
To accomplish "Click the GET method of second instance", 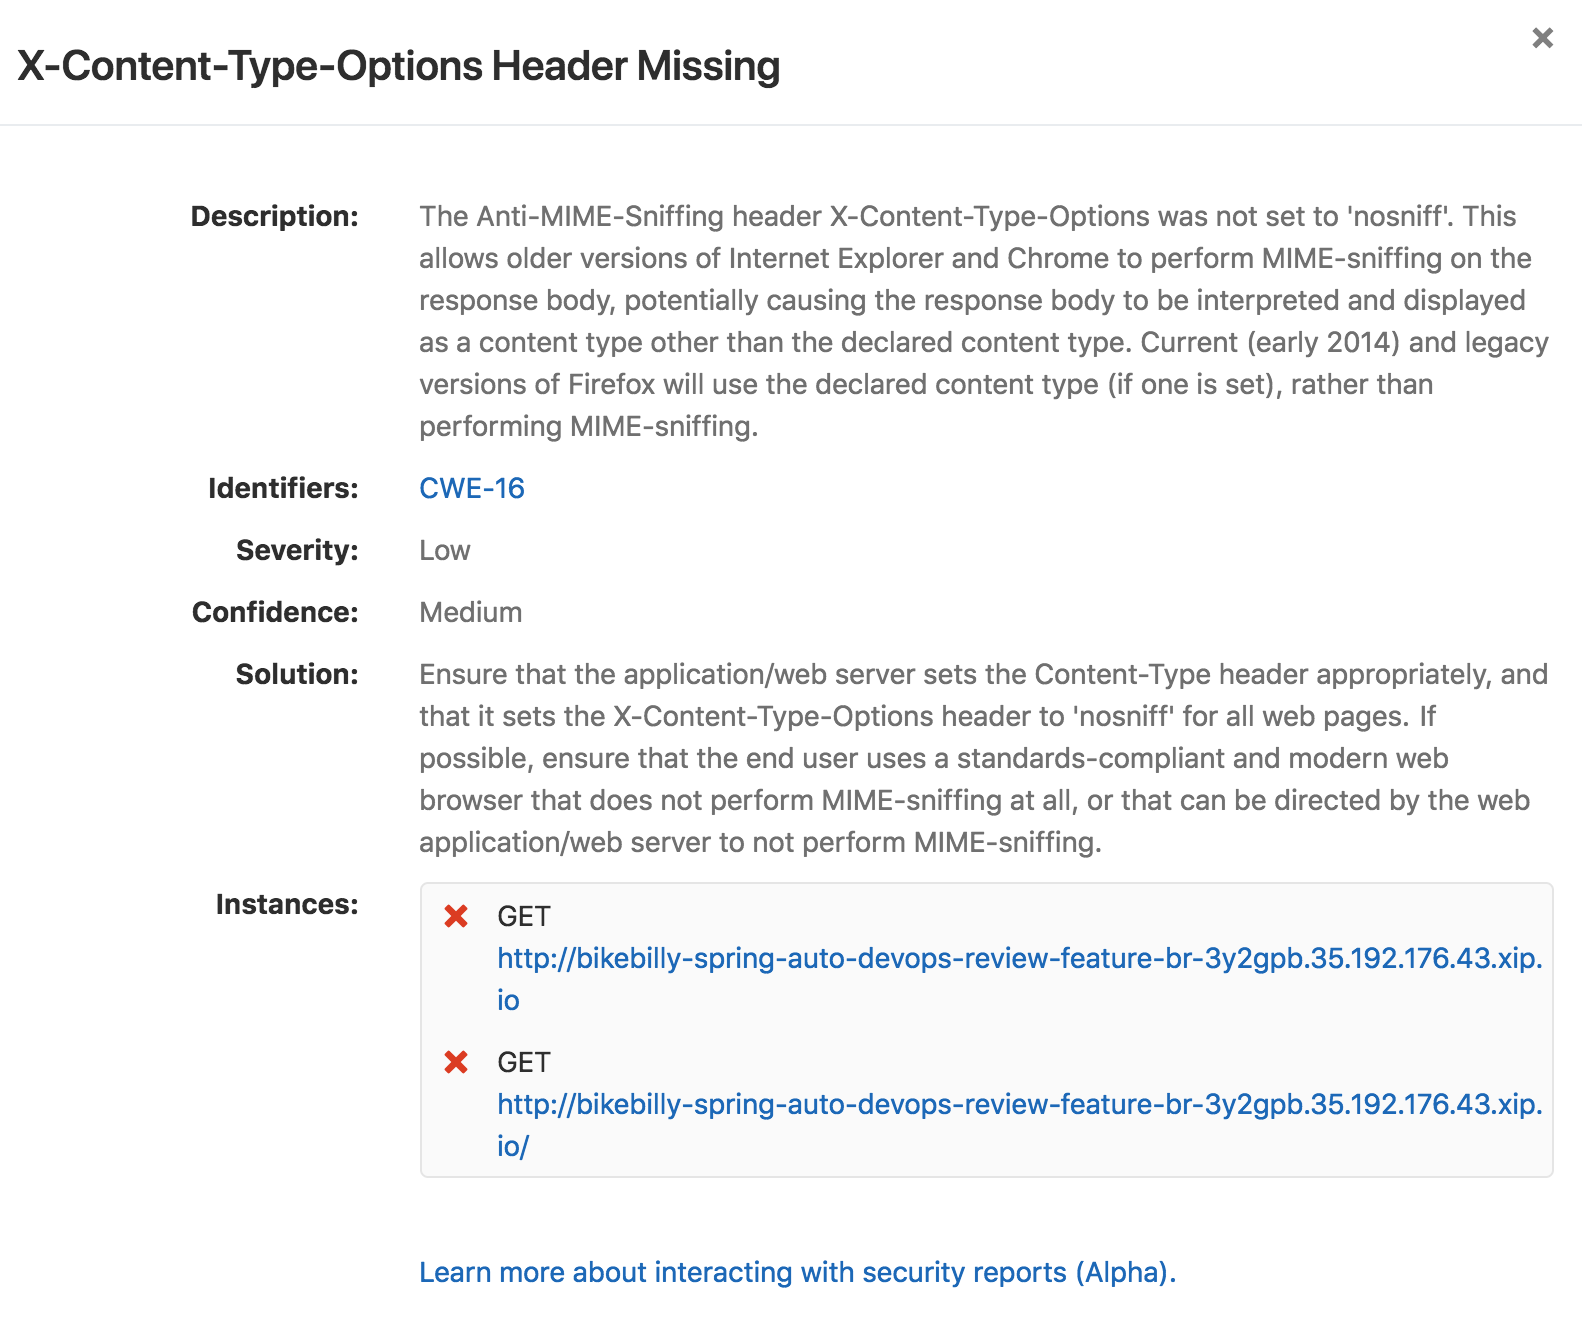I will [523, 1062].
